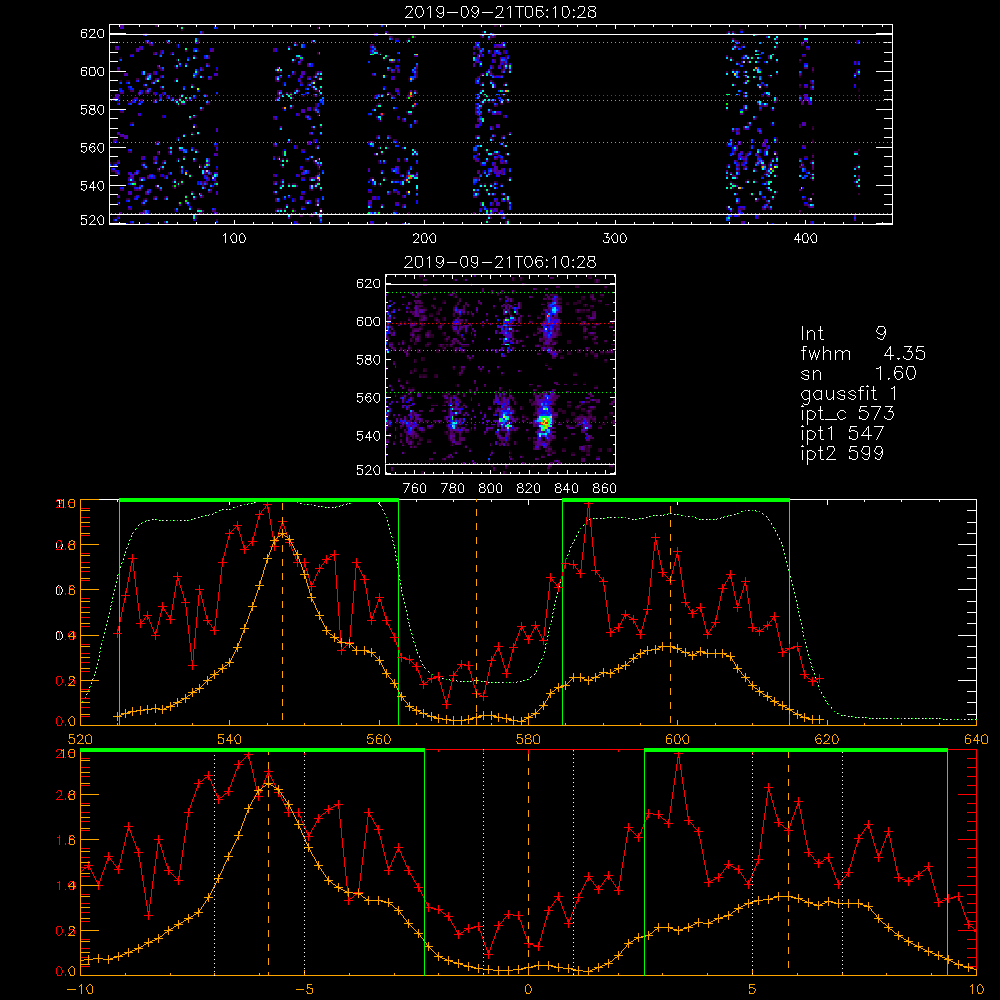
Task: Click x-axis label 600 on upper profile plot
Action: click(677, 739)
